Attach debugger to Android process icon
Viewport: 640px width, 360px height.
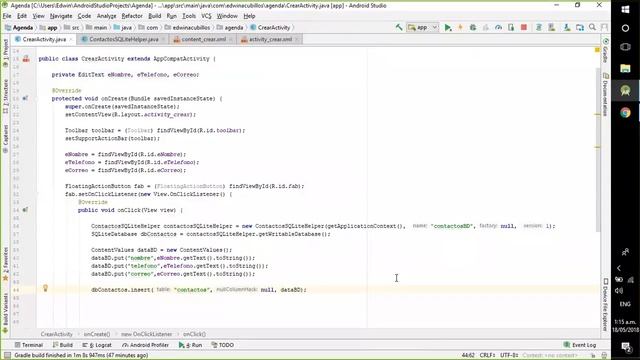pyautogui.click(x=511, y=27)
